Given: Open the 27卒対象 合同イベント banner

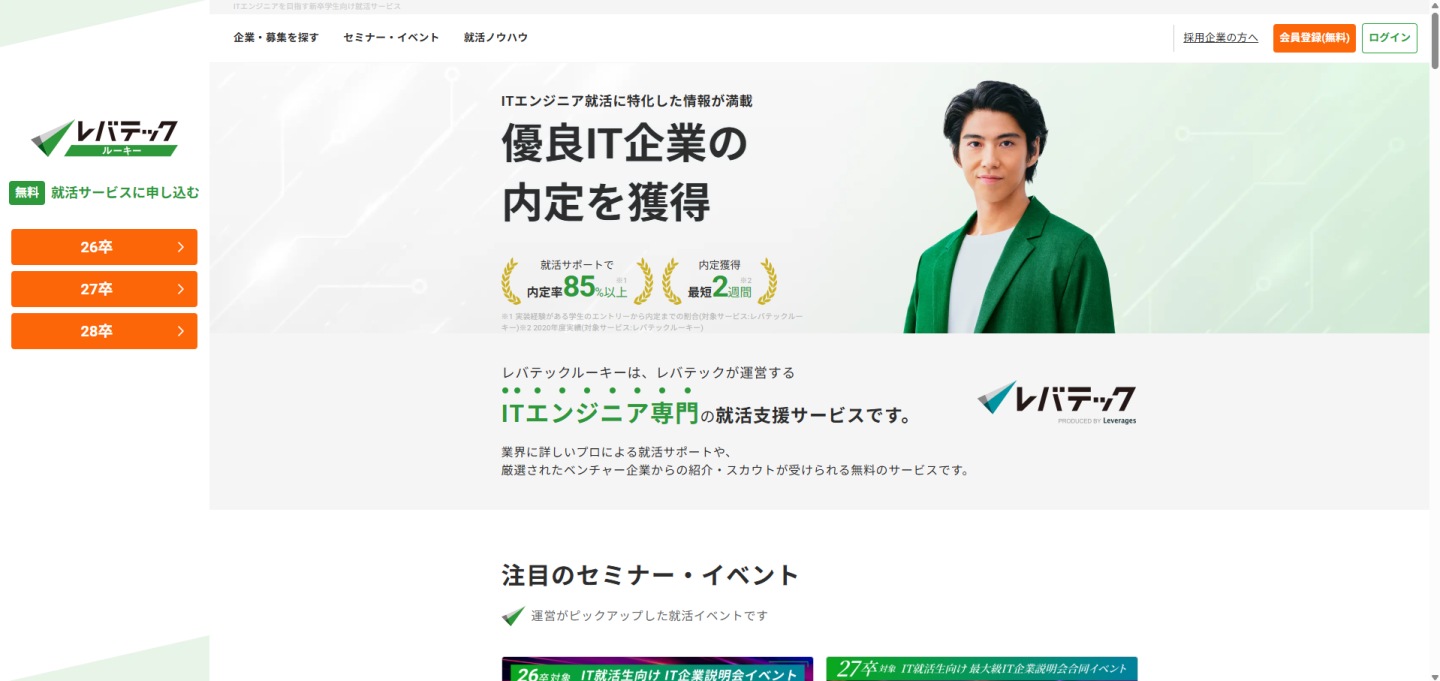Looking at the screenshot, I should click(982, 669).
